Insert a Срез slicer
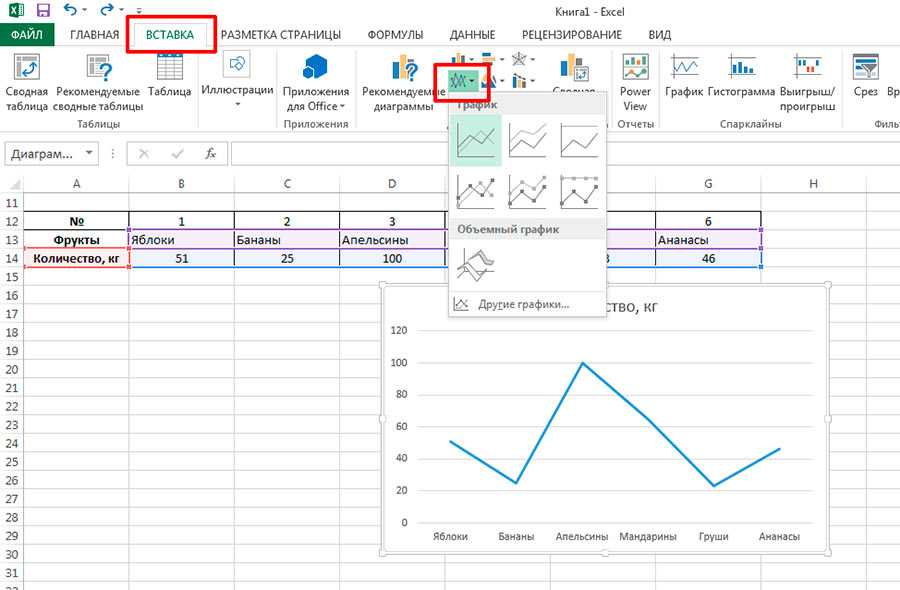This screenshot has height=590, width=900. pos(865,76)
